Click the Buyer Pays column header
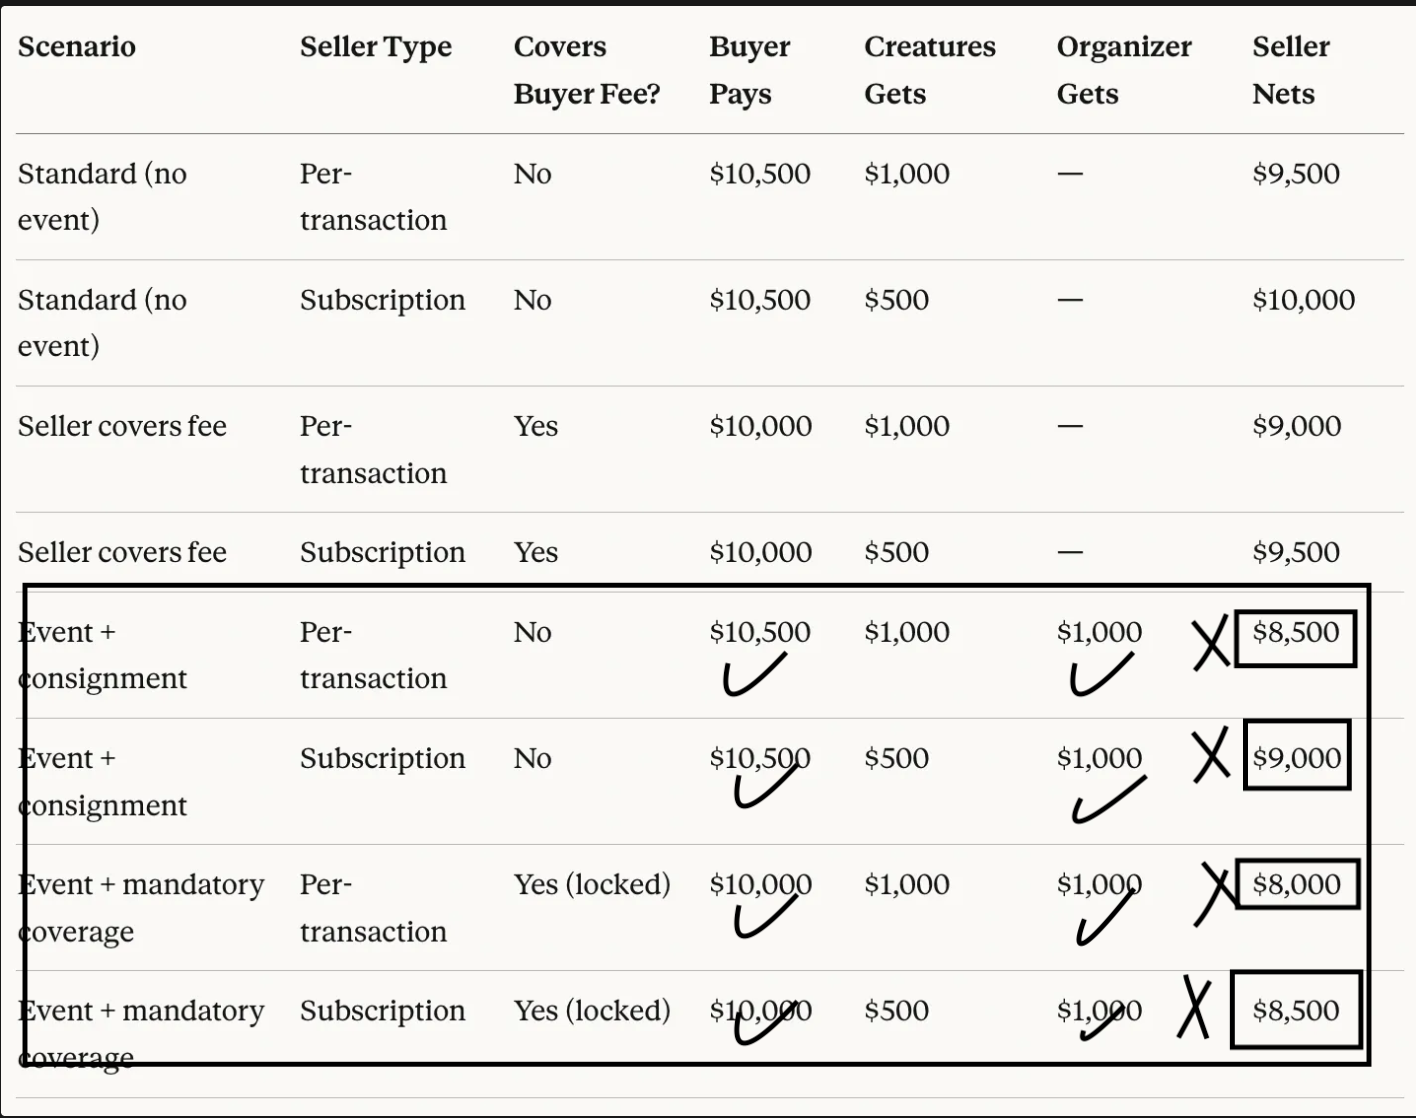 pyautogui.click(x=750, y=70)
